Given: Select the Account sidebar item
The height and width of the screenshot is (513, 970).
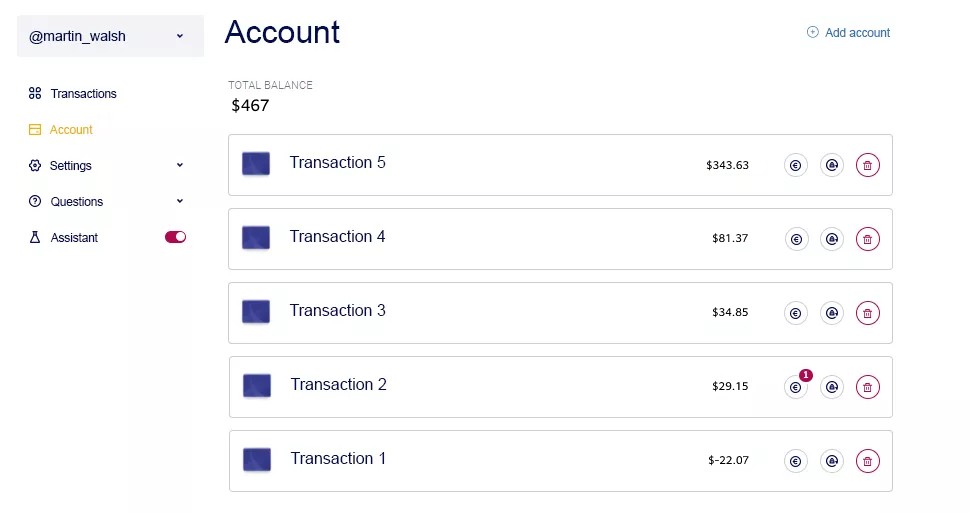Looking at the screenshot, I should click(x=71, y=130).
